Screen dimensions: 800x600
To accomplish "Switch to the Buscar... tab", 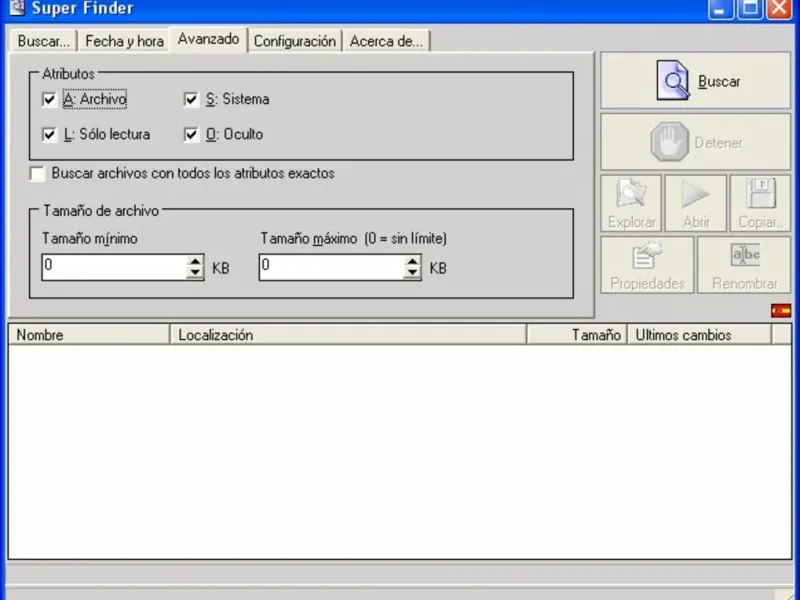I will point(43,41).
